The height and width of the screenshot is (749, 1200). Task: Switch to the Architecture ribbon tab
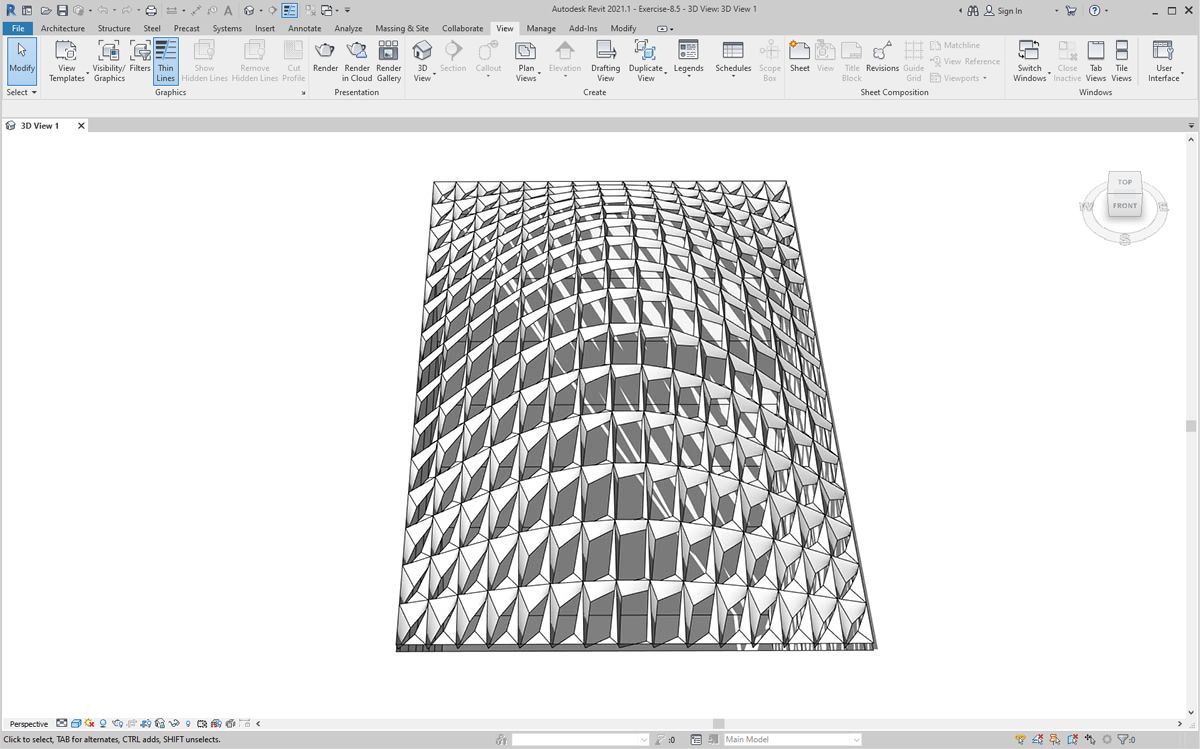click(x=63, y=28)
